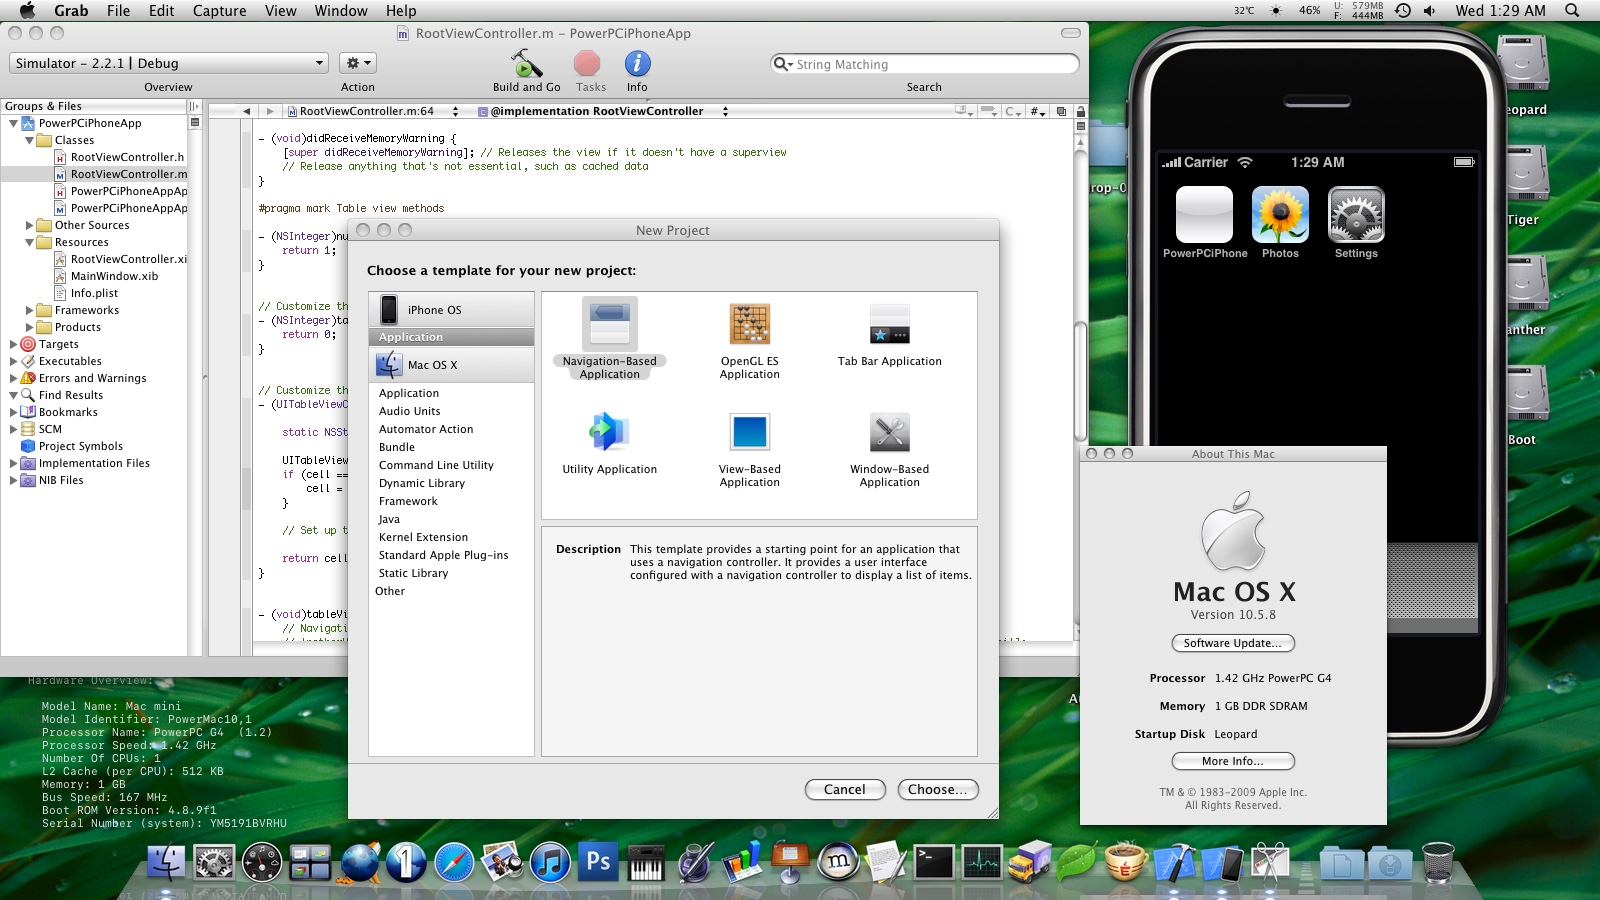Click Software Update... in About This Mac
Viewport: 1600px width, 900px height.
click(x=1233, y=643)
